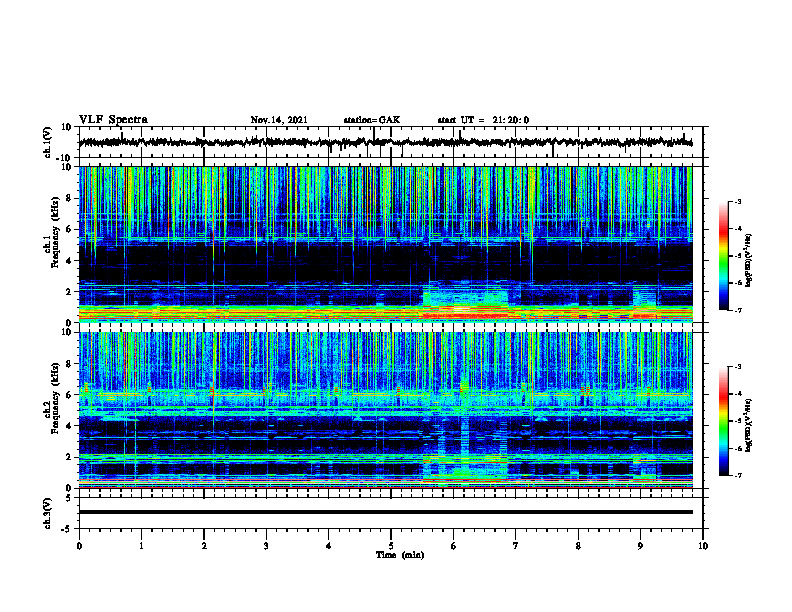
Task: Click the ch.1 low-frequency burst near minute 6
Action: (x=465, y=303)
